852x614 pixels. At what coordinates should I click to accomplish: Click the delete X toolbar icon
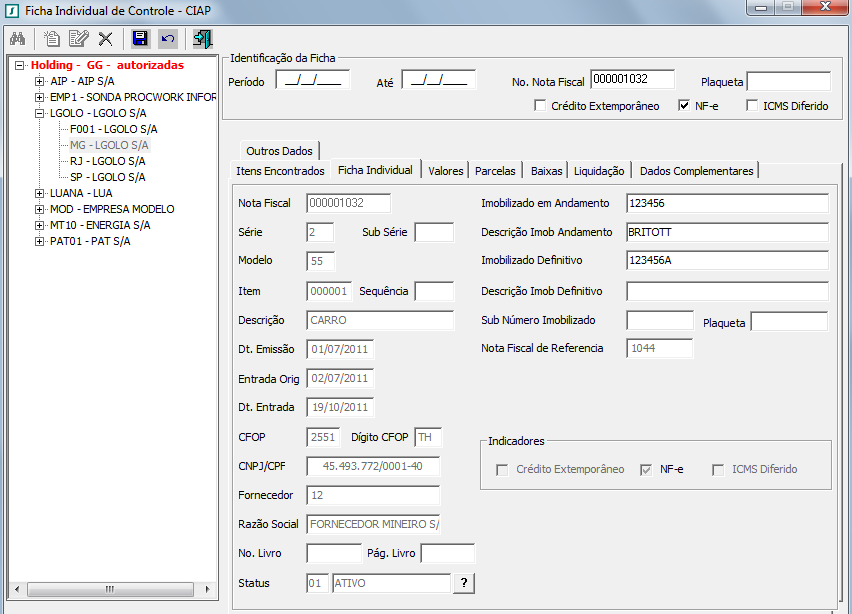coord(104,39)
